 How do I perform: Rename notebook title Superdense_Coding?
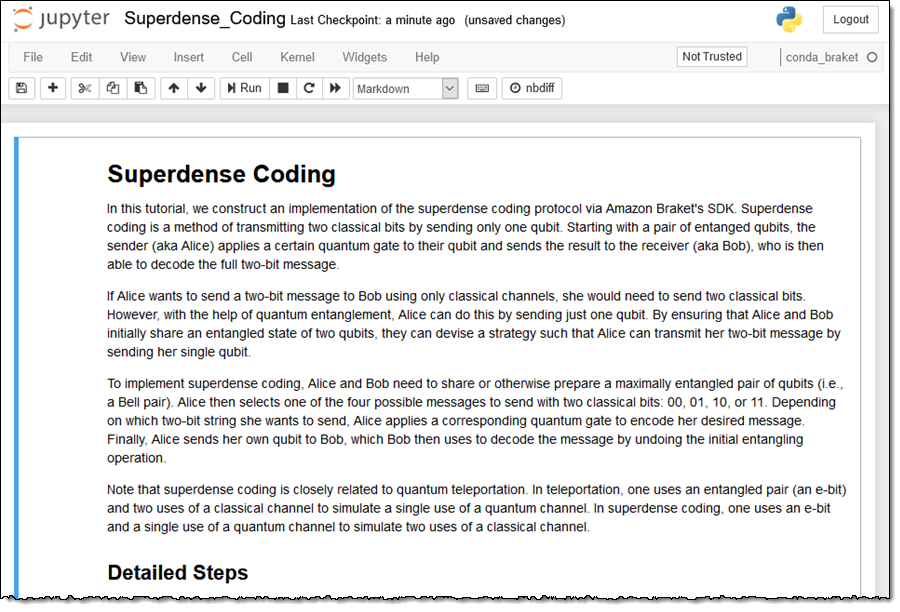(x=203, y=19)
